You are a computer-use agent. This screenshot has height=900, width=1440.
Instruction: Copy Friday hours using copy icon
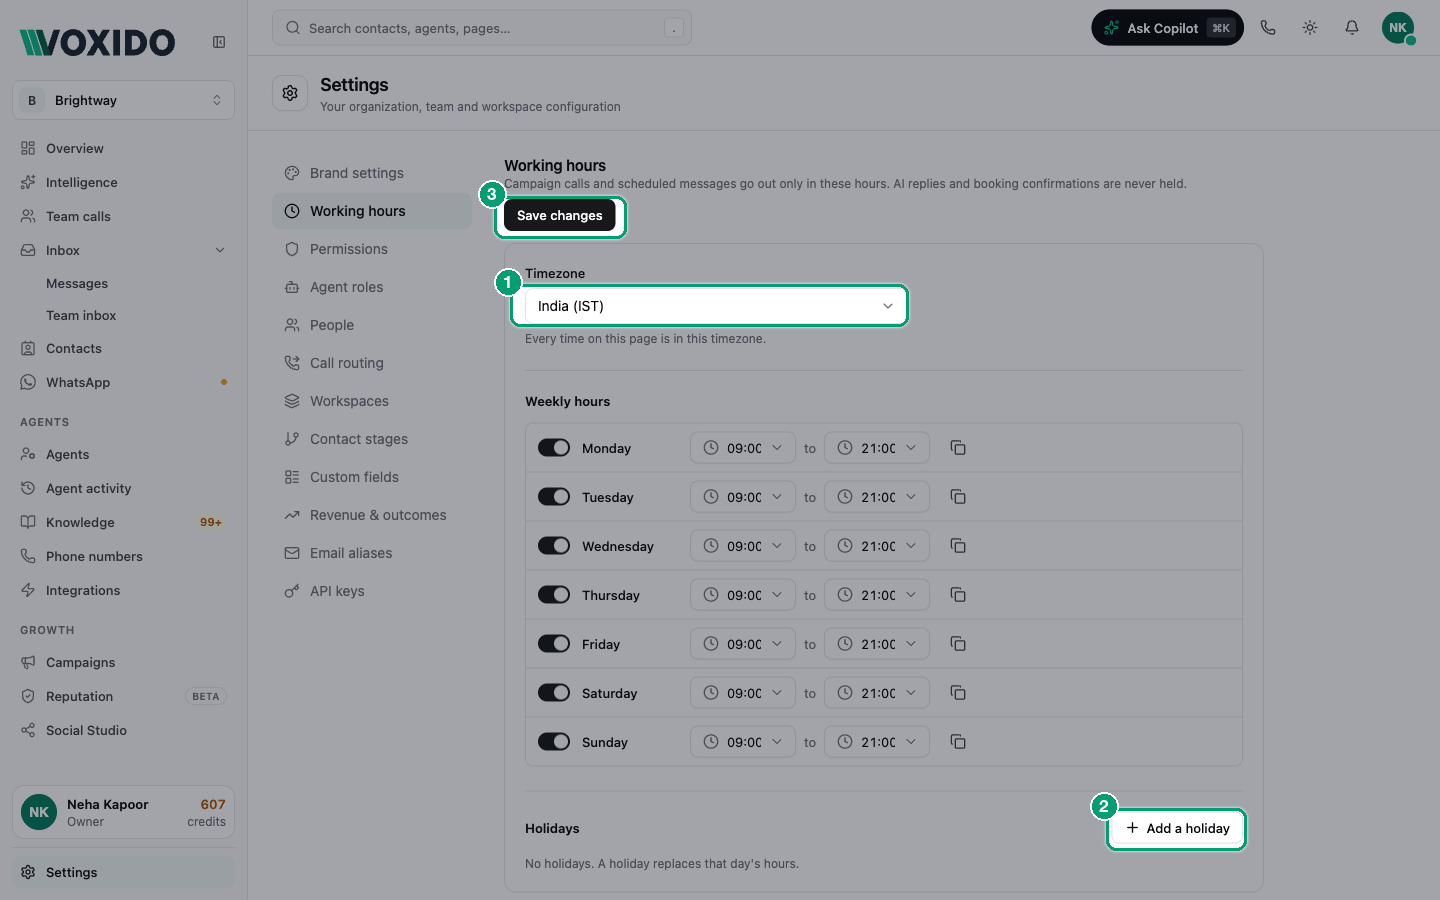coord(958,644)
